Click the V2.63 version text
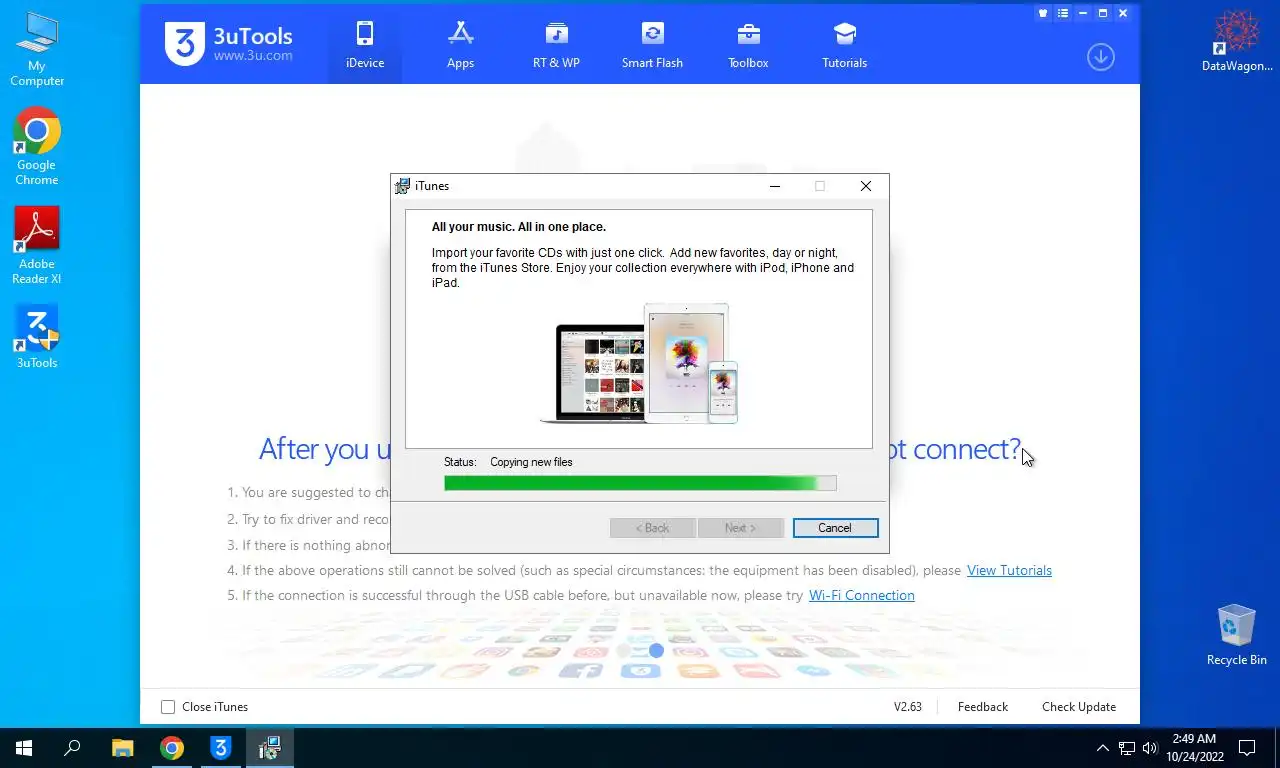This screenshot has width=1280, height=768. tap(907, 707)
